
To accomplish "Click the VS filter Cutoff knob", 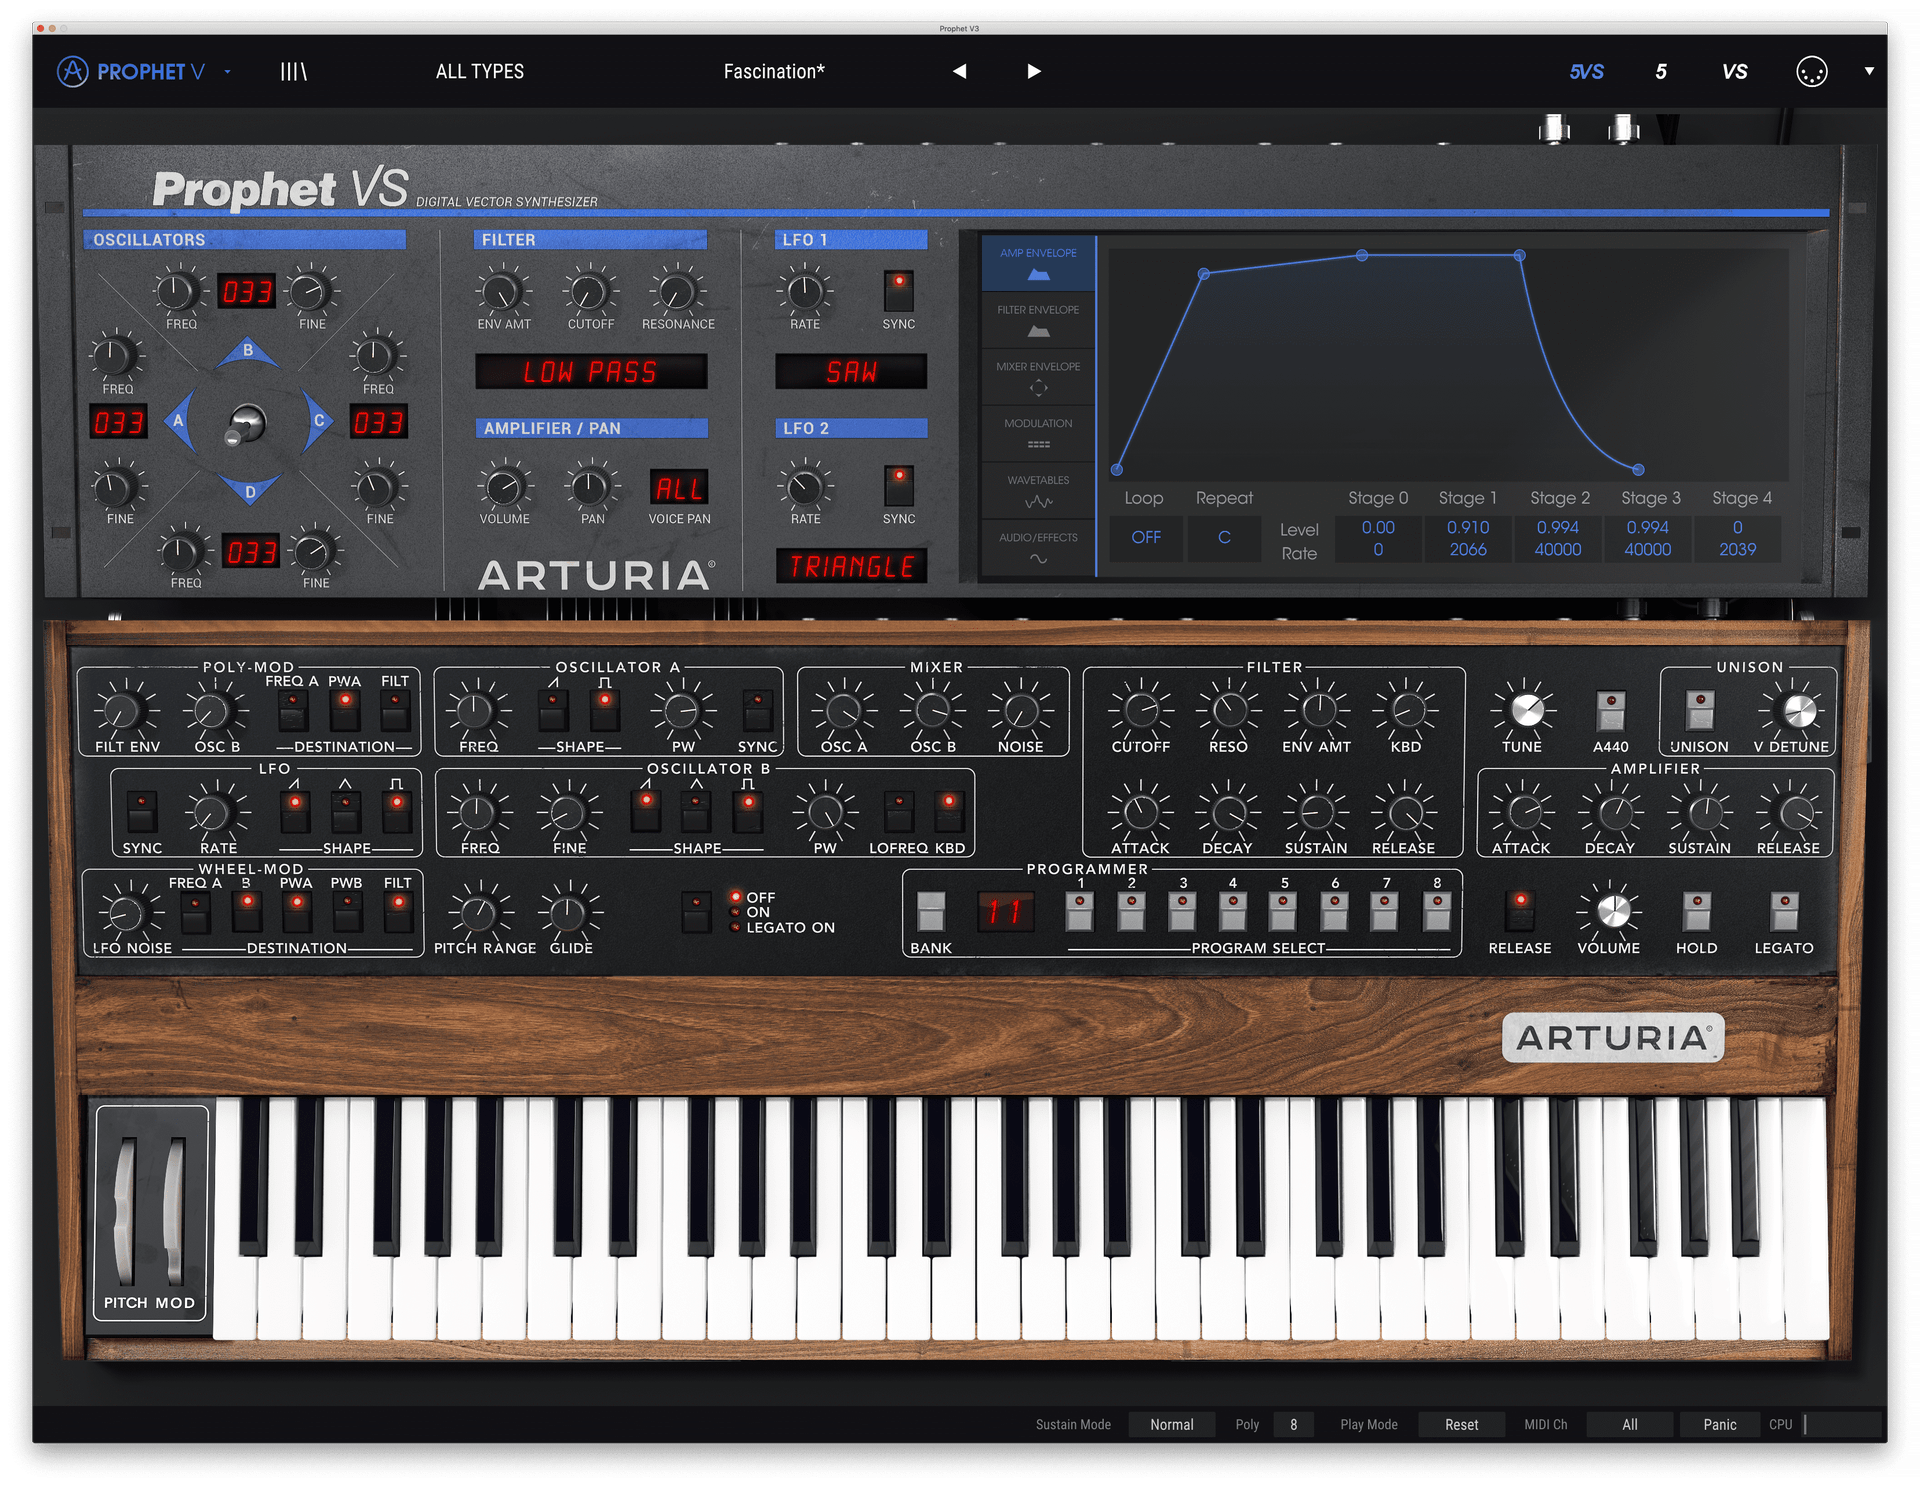I will (x=590, y=292).
